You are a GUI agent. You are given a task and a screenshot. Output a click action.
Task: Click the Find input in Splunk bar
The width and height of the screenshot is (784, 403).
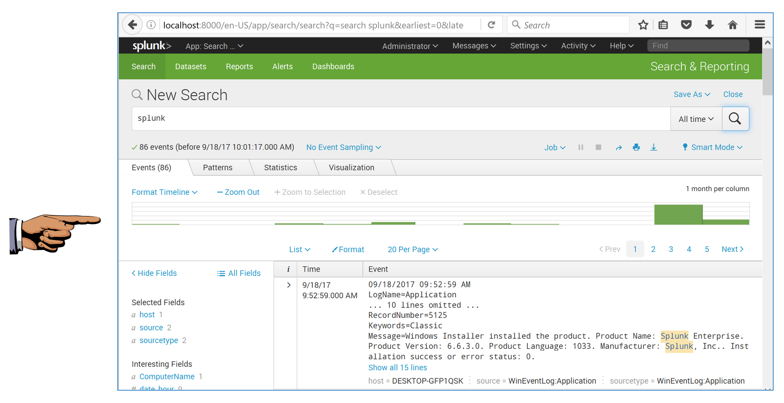click(x=698, y=46)
